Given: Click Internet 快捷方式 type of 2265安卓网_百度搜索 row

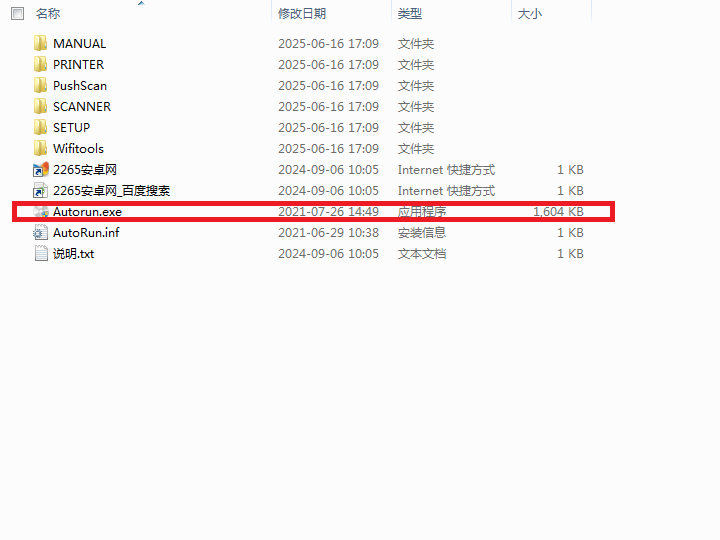Looking at the screenshot, I should point(446,191).
